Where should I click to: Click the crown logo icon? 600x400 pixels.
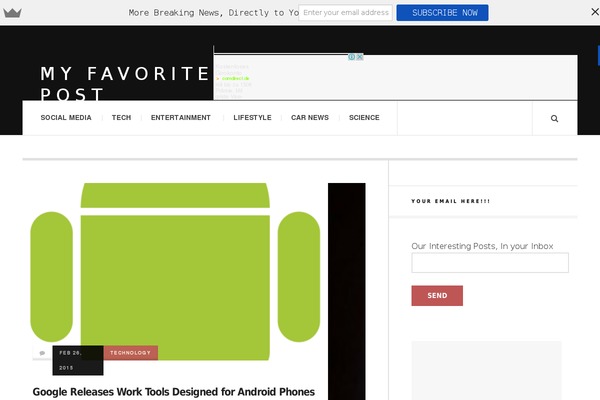click(x=12, y=13)
